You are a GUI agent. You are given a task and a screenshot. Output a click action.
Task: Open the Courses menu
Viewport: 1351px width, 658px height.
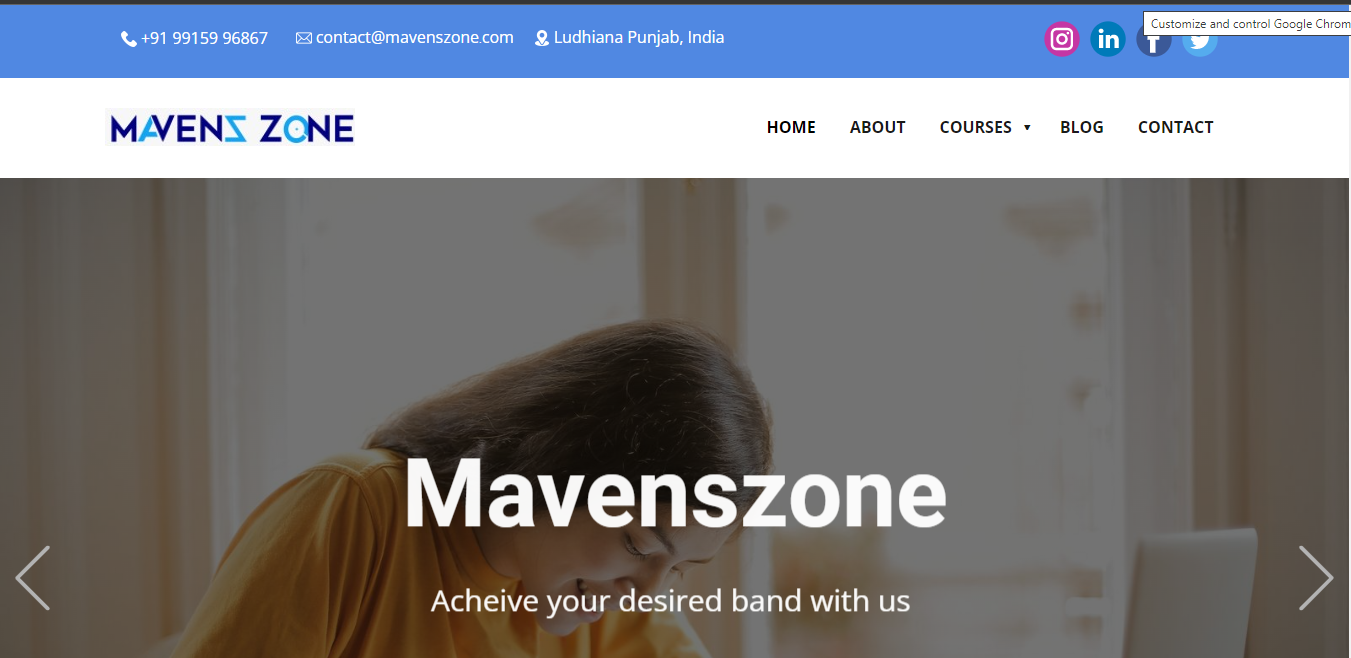click(x=976, y=127)
